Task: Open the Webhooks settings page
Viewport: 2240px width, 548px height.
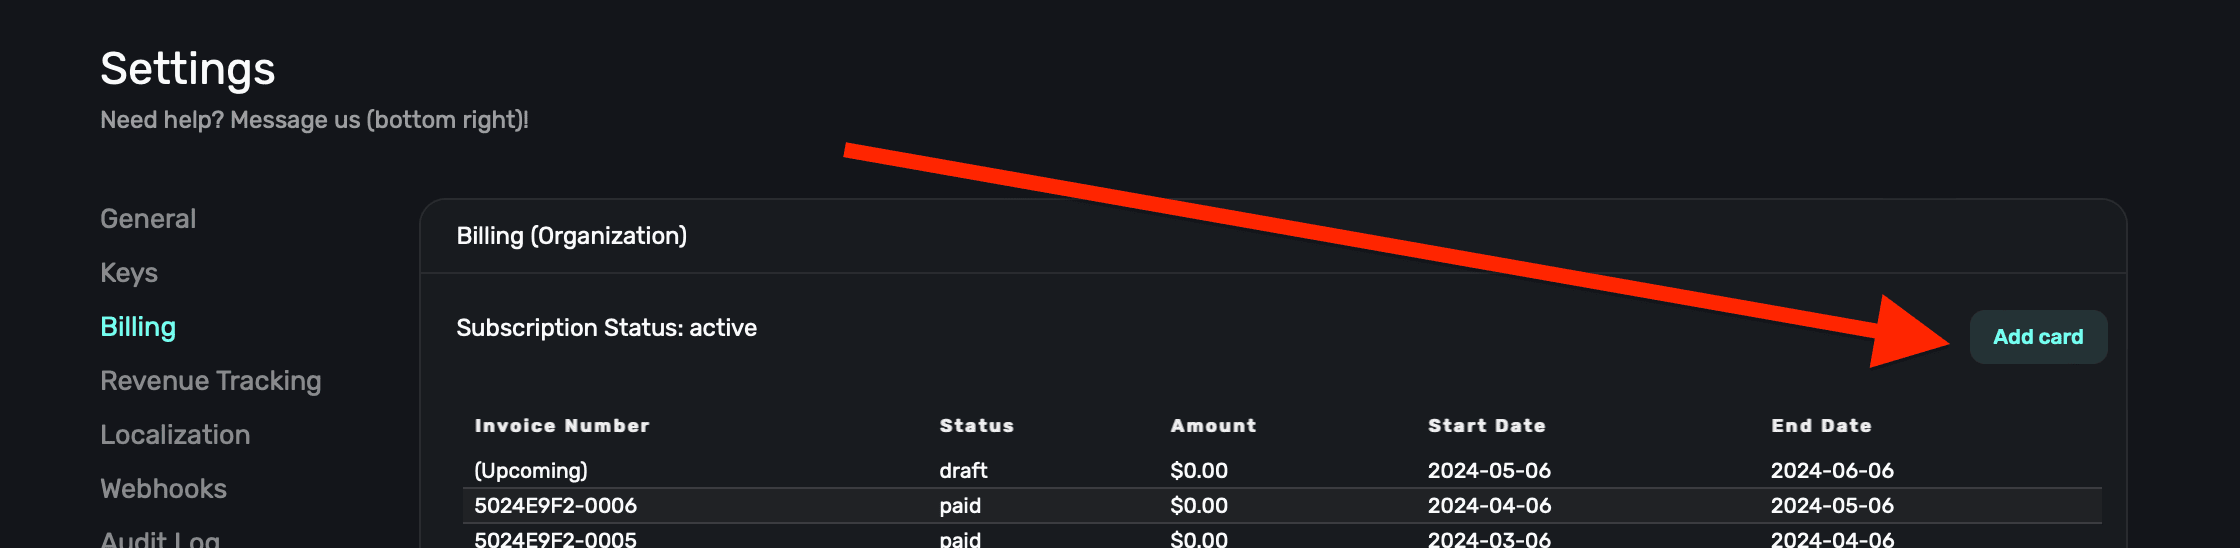Action: click(x=163, y=489)
